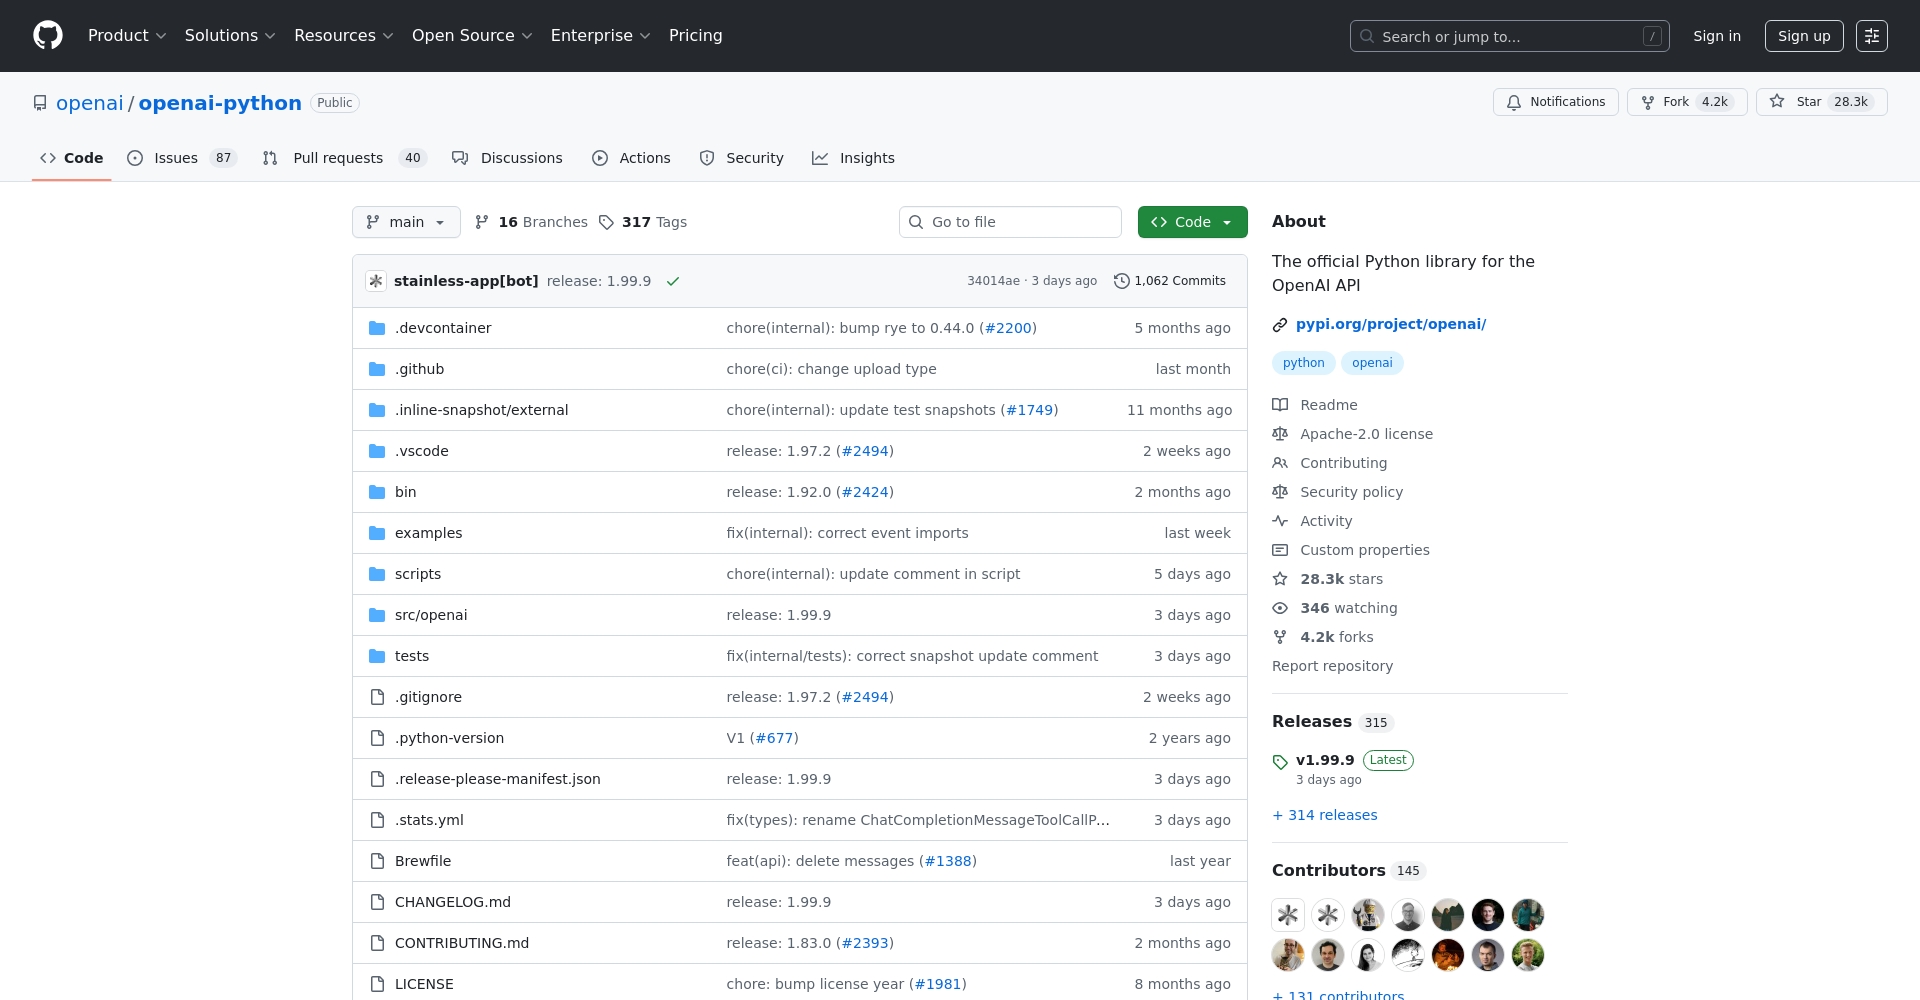Click the link icon beside pypi.org URL

point(1280,325)
